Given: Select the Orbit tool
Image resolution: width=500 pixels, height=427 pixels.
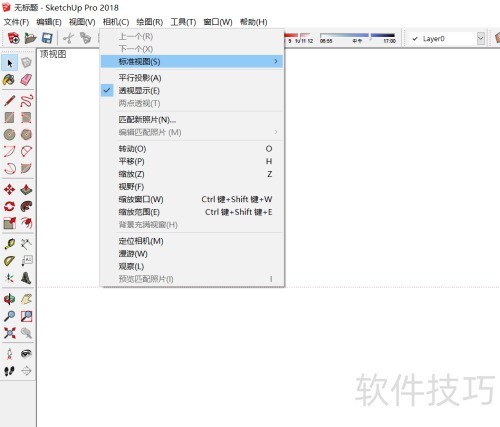Looking at the screenshot, I should tap(10, 299).
